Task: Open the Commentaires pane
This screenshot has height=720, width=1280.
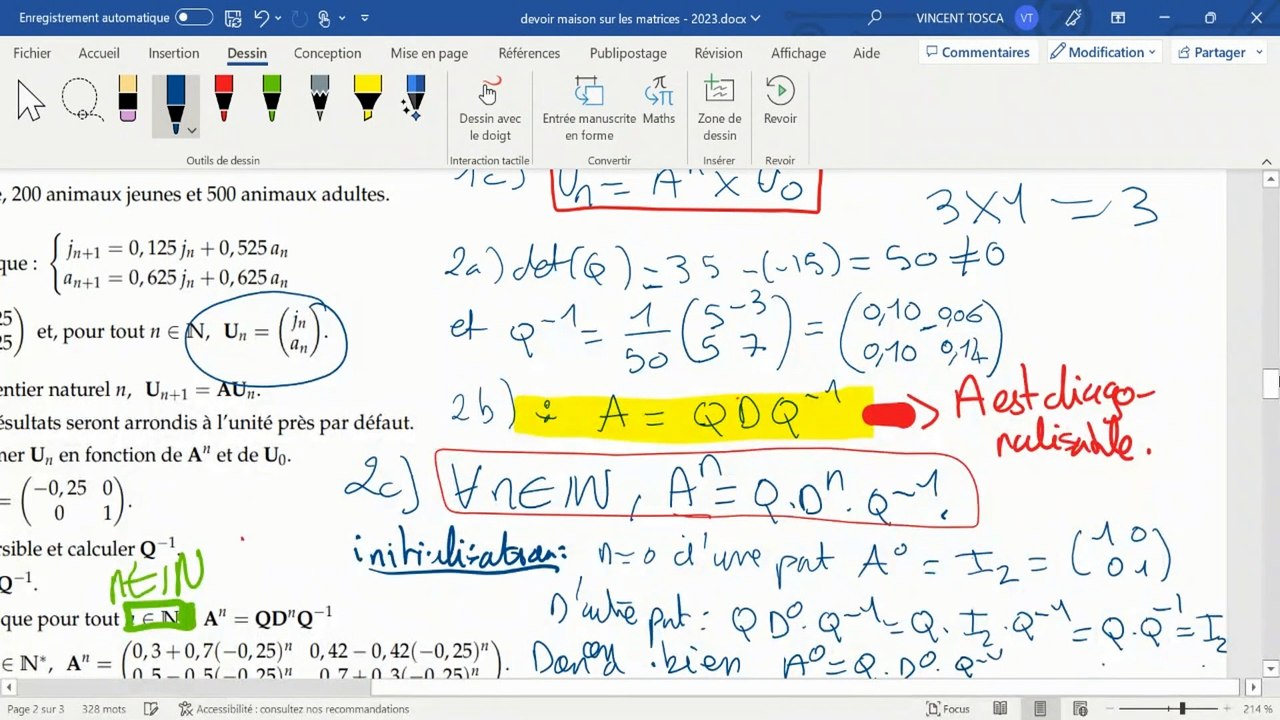Action: pos(977,52)
